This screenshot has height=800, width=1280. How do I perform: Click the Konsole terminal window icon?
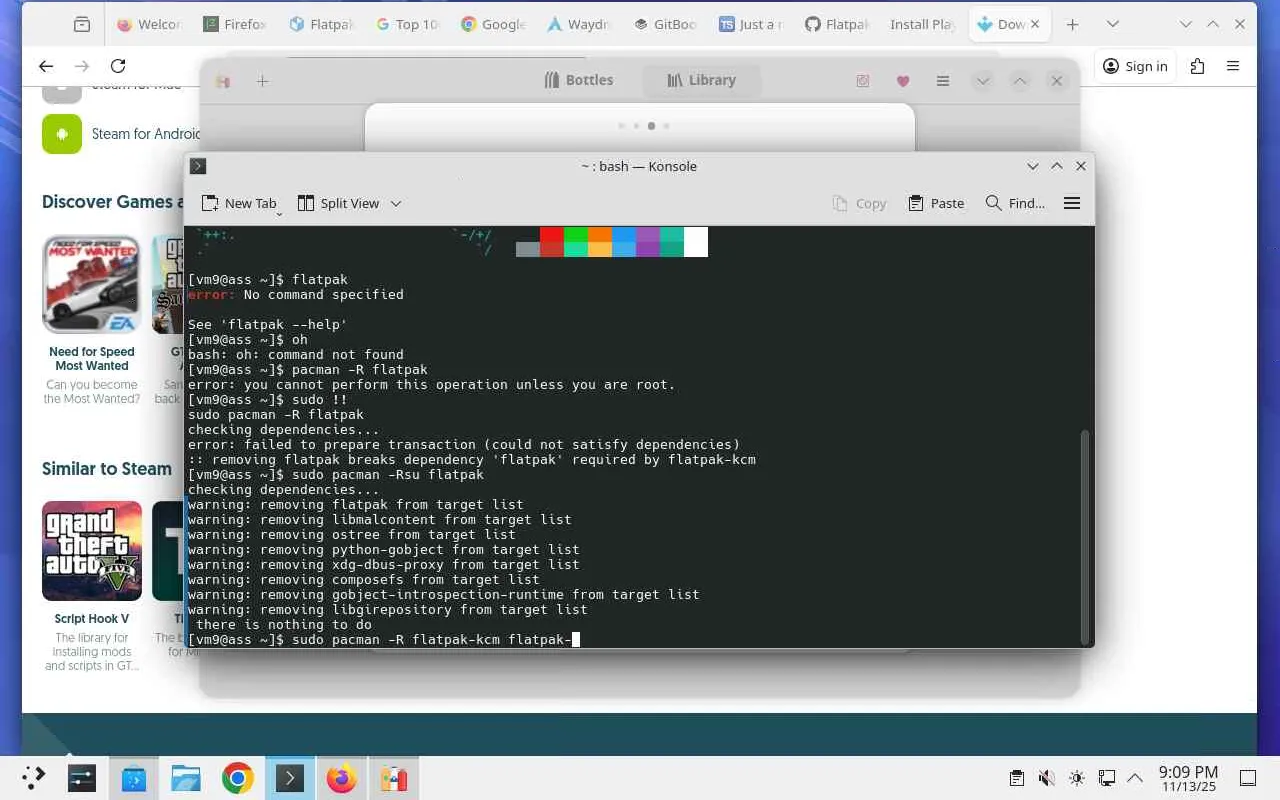click(198, 166)
